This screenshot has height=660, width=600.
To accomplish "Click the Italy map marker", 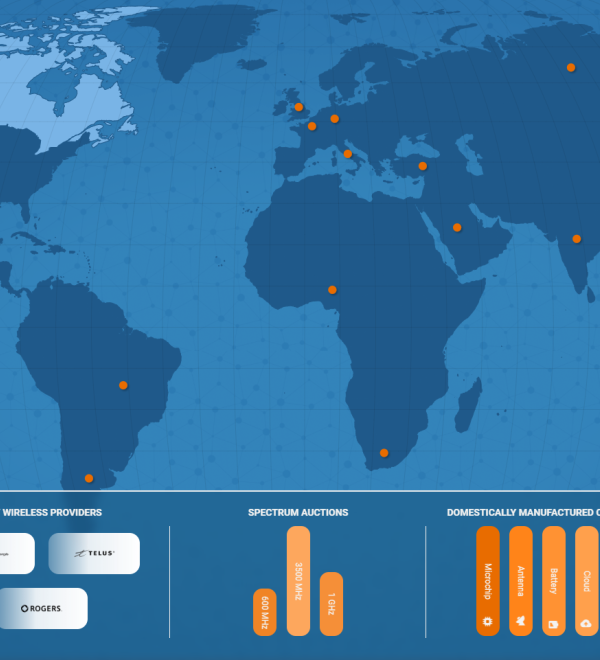I will click(348, 154).
